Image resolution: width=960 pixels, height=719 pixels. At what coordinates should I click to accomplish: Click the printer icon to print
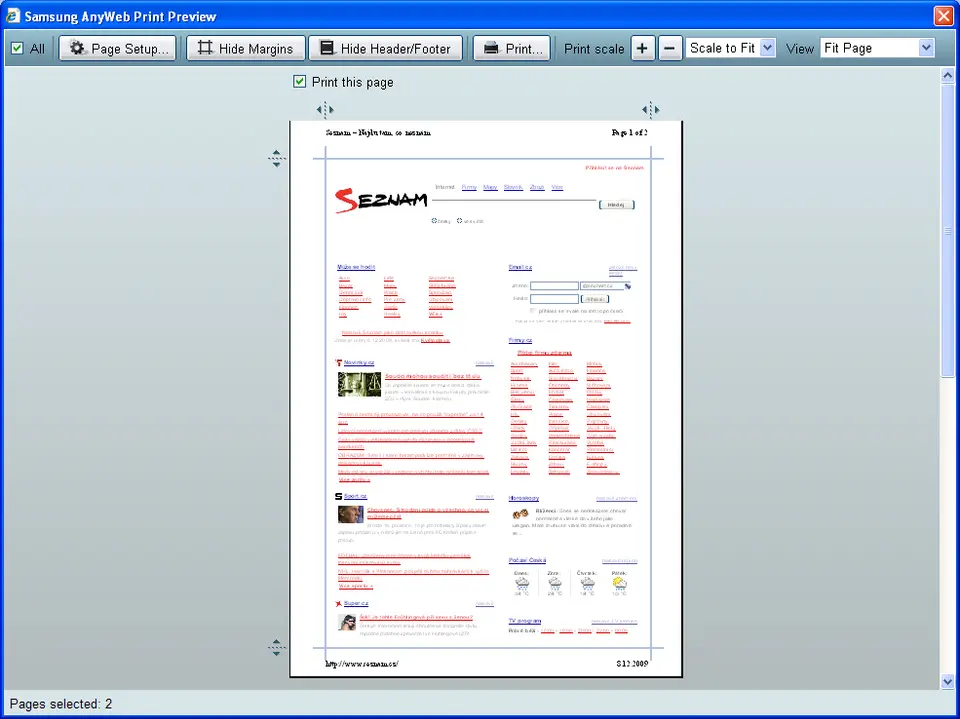click(491, 48)
